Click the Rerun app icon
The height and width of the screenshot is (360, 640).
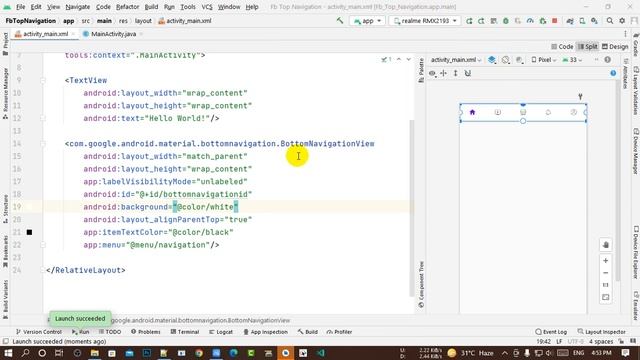pos(469,20)
